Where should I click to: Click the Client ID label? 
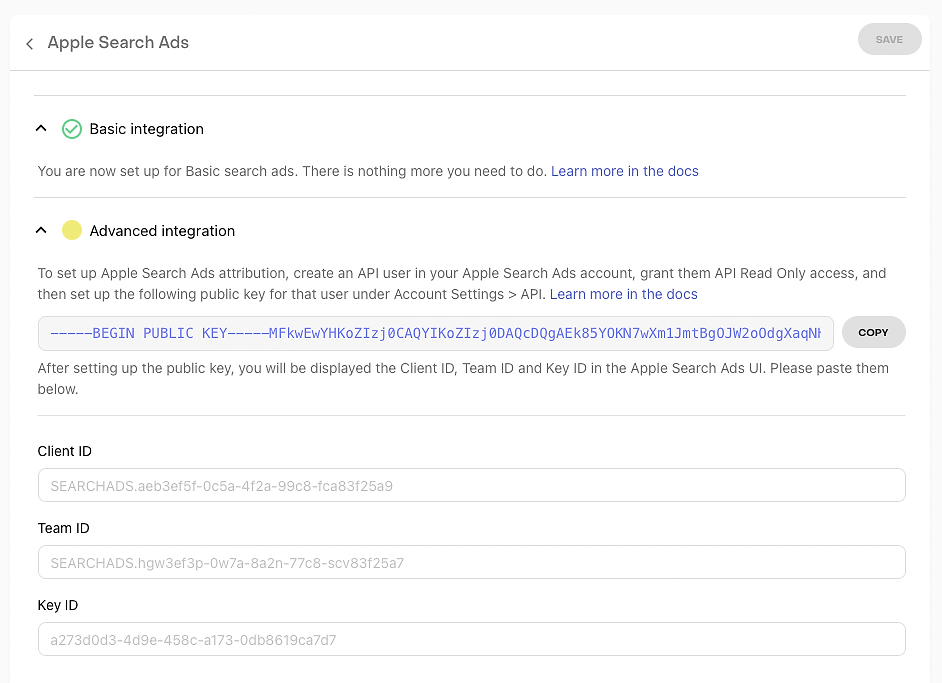pos(64,451)
